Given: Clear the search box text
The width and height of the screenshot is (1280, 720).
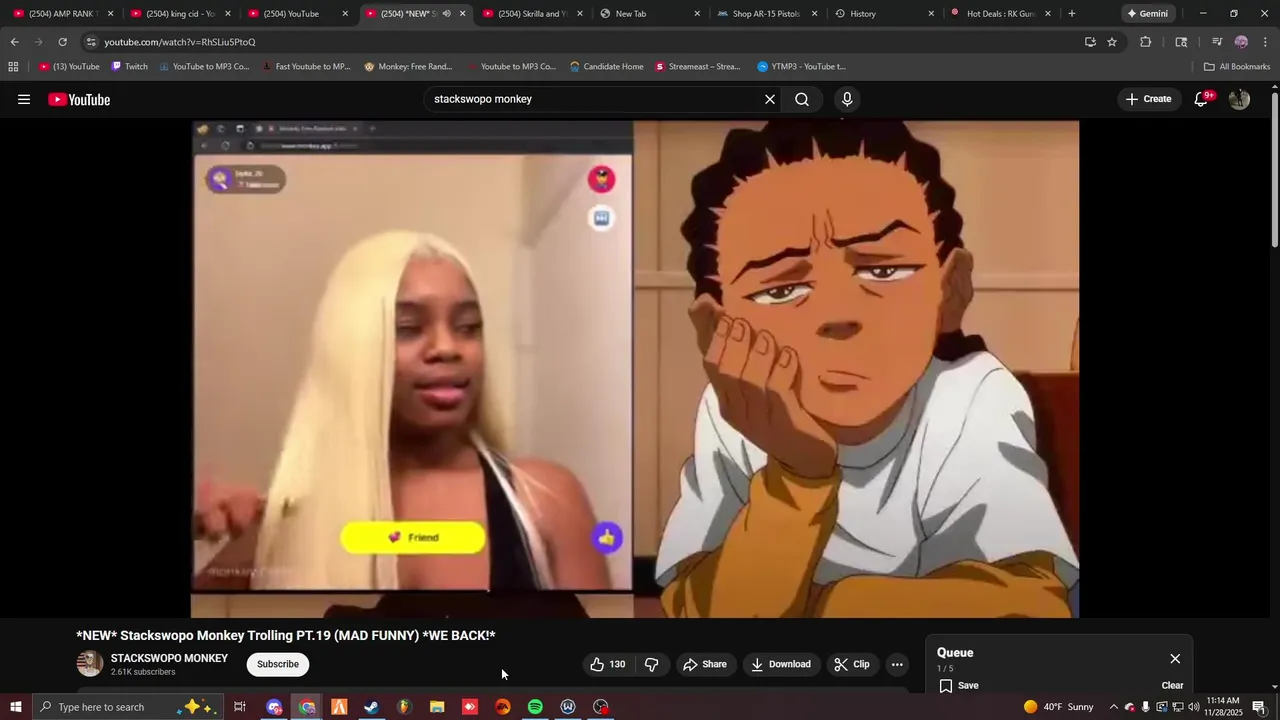Looking at the screenshot, I should click(x=770, y=99).
